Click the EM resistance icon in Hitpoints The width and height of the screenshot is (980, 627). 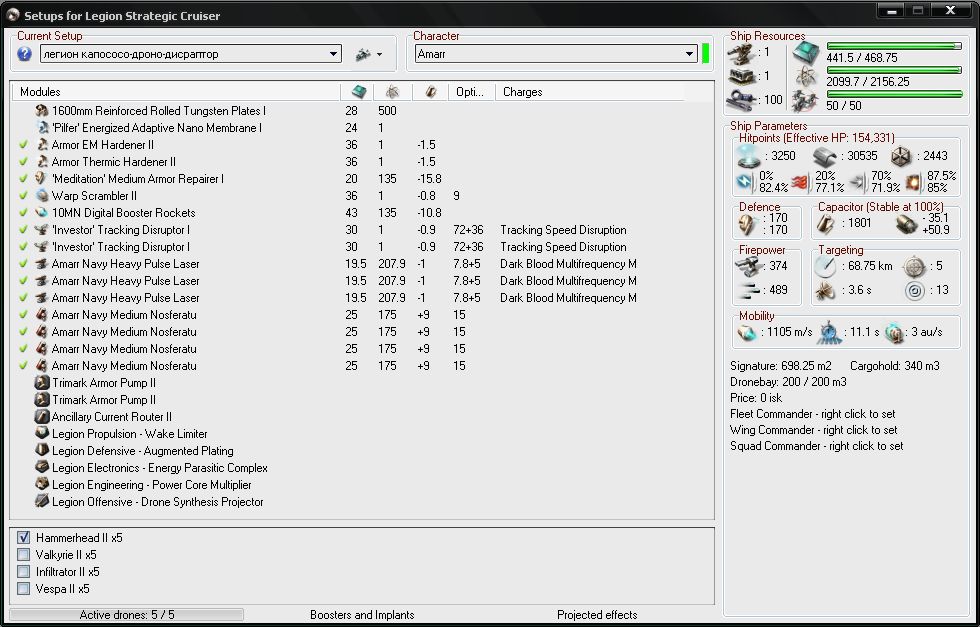click(744, 183)
